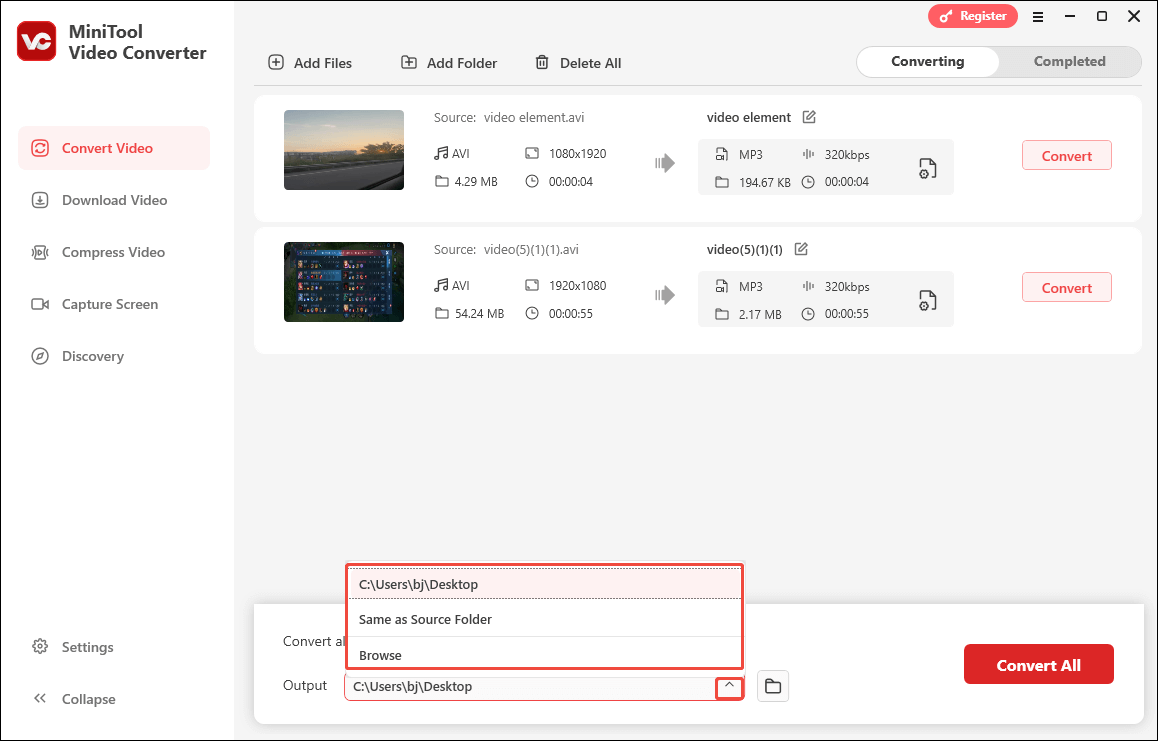Click the Add Files button
The width and height of the screenshot is (1158, 741).
pos(309,63)
